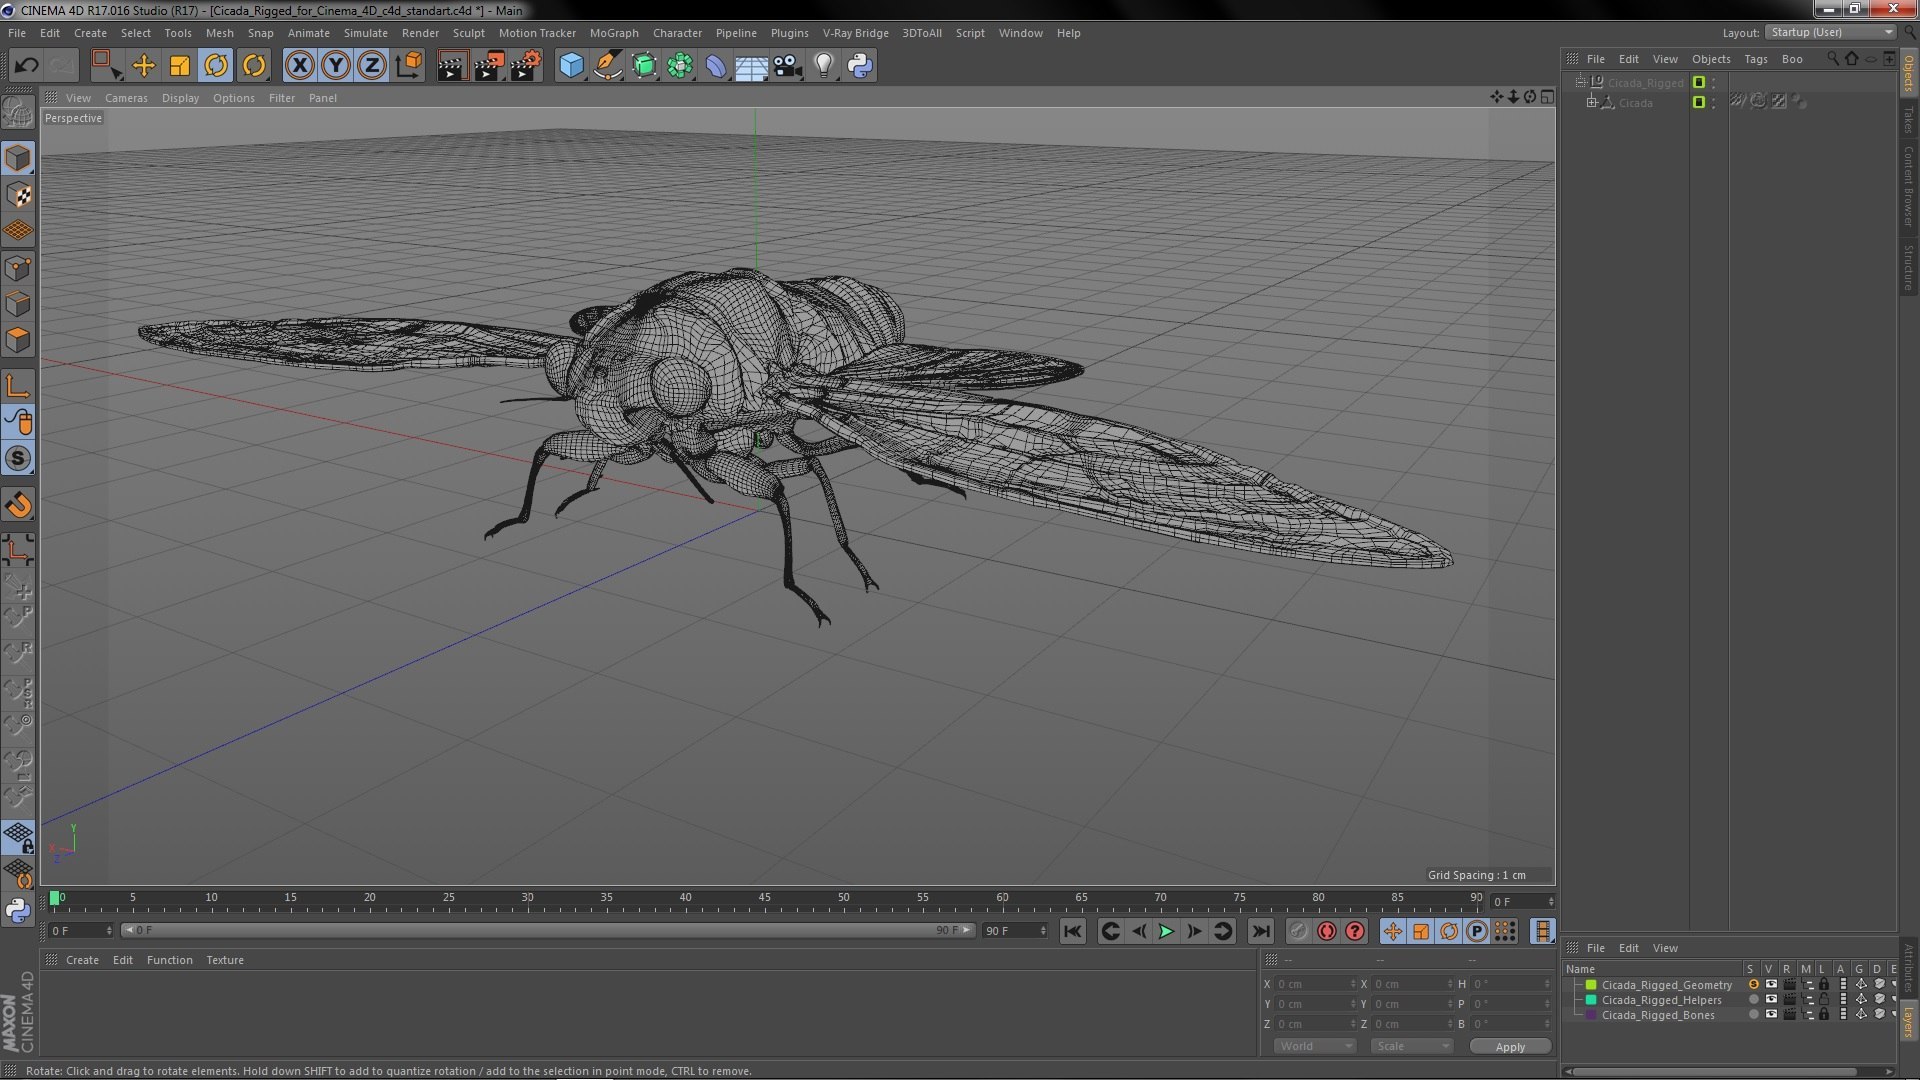The image size is (1920, 1080).
Task: Open Edit Render Settings icon
Action: click(525, 66)
